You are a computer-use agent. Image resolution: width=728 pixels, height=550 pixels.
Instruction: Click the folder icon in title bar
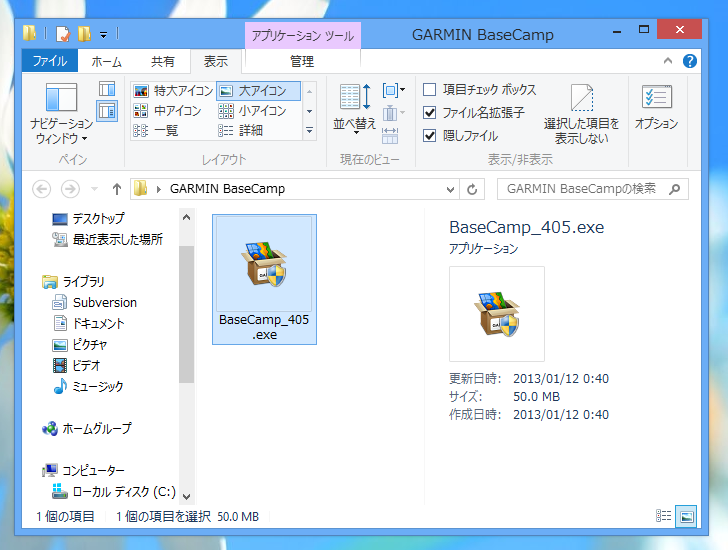(x=30, y=33)
